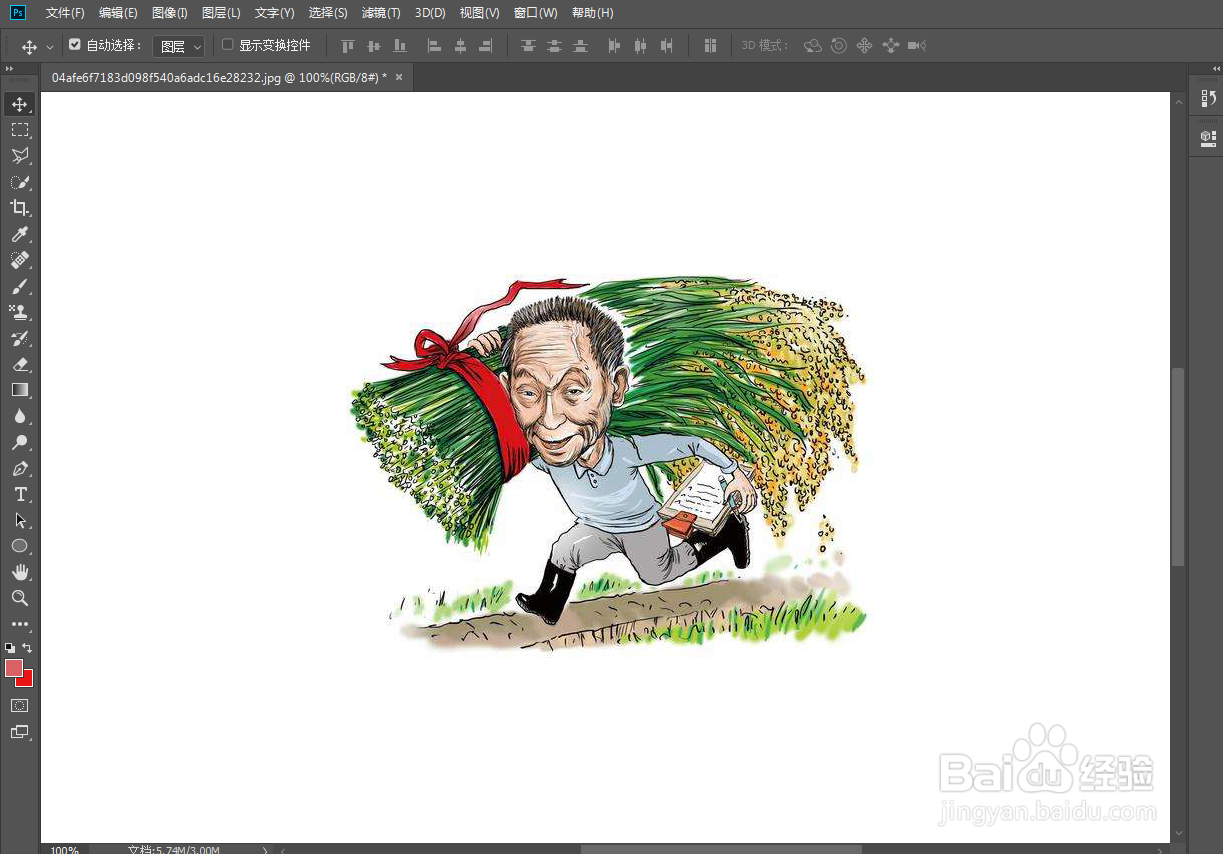
Task: Click the Photoshop Ps logo icon
Action: point(18,13)
